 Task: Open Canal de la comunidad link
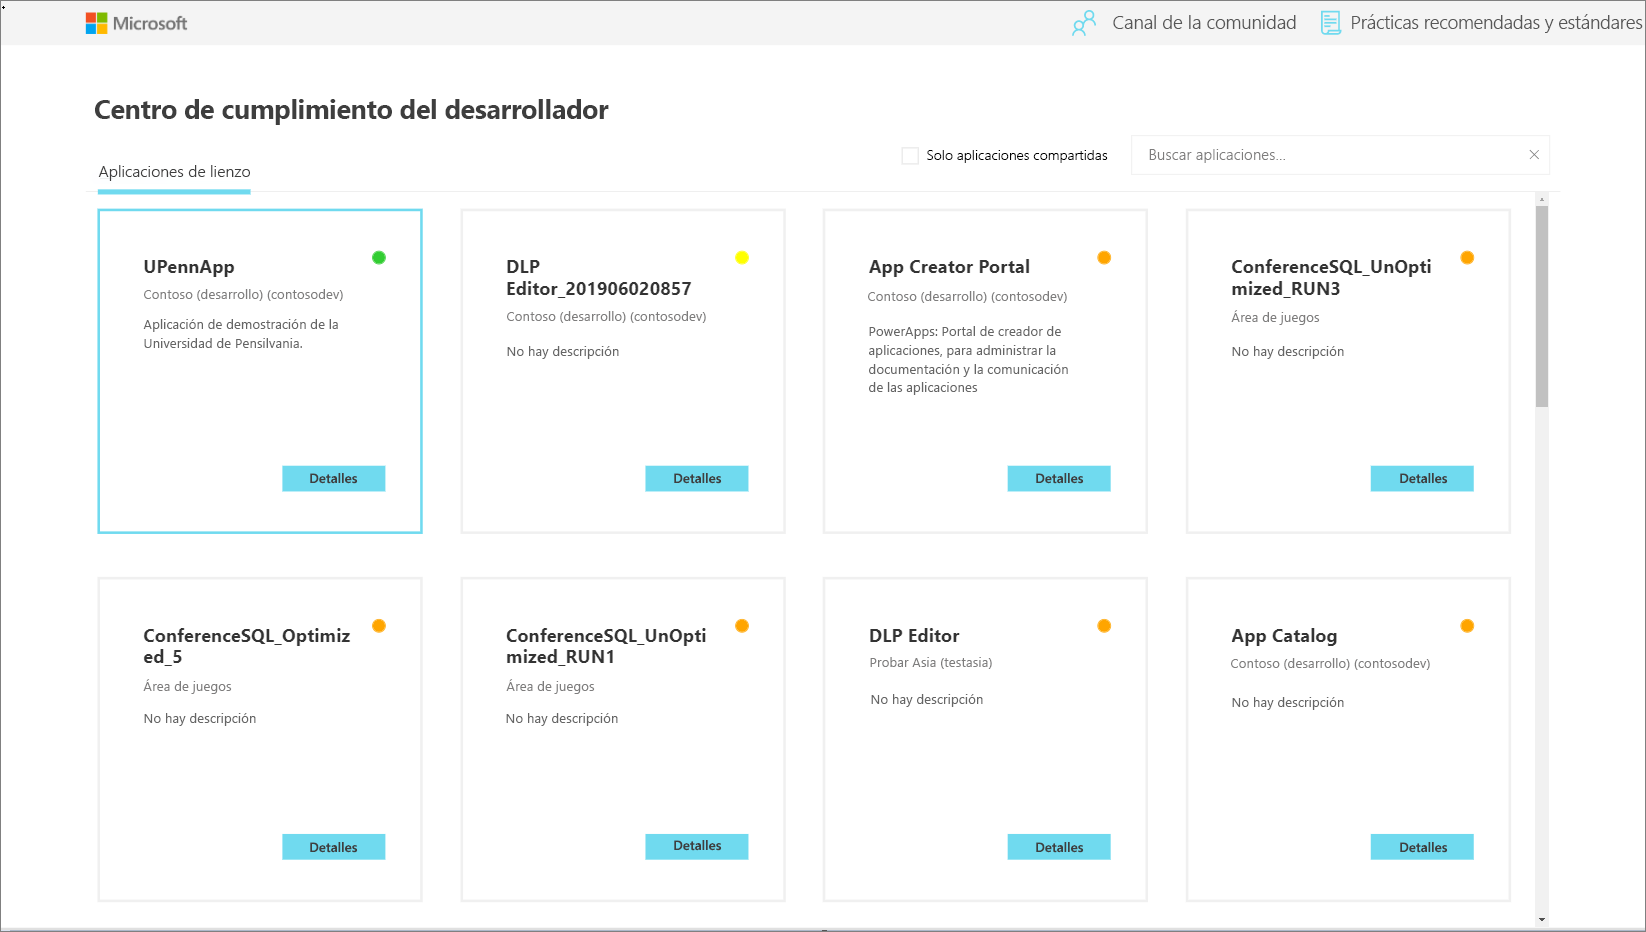point(1204,23)
